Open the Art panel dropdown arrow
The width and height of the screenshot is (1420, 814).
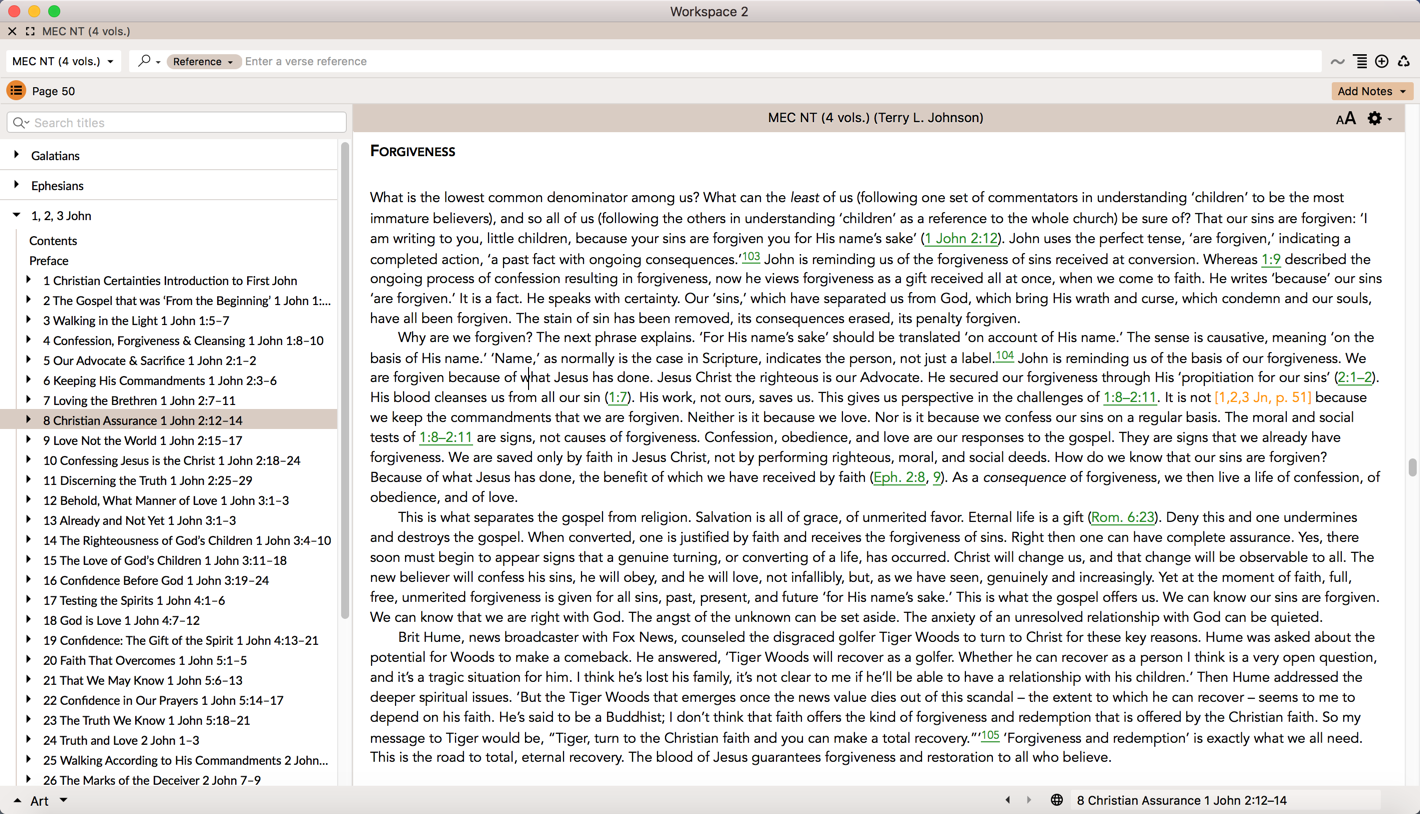[63, 801]
